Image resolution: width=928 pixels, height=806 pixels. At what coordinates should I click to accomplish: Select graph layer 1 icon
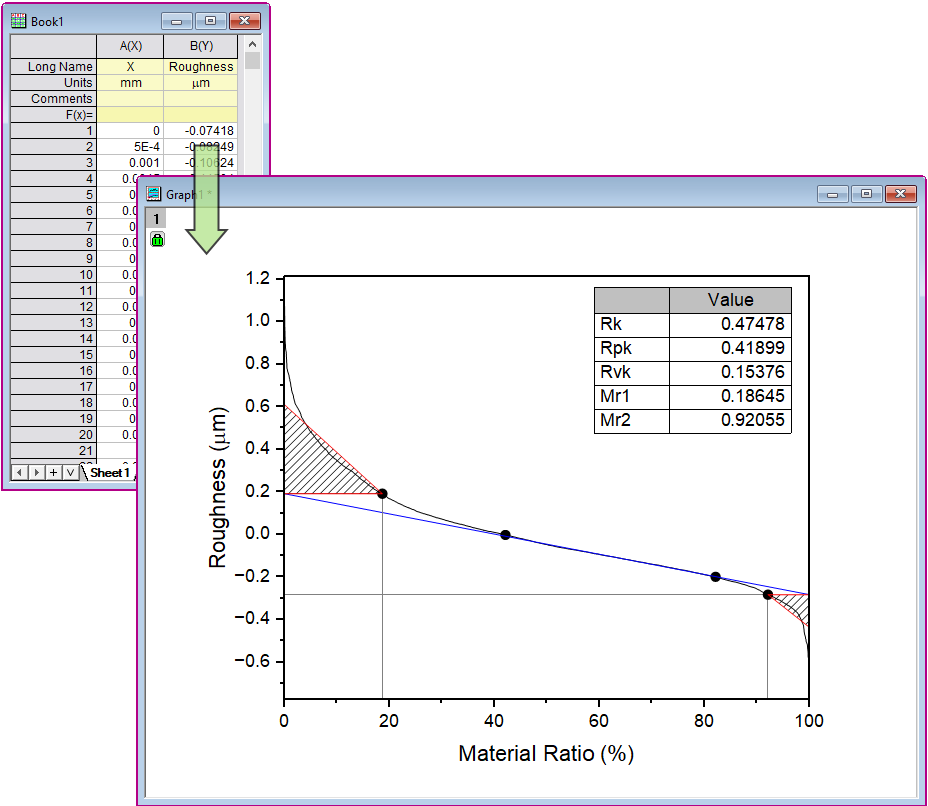(x=157, y=217)
